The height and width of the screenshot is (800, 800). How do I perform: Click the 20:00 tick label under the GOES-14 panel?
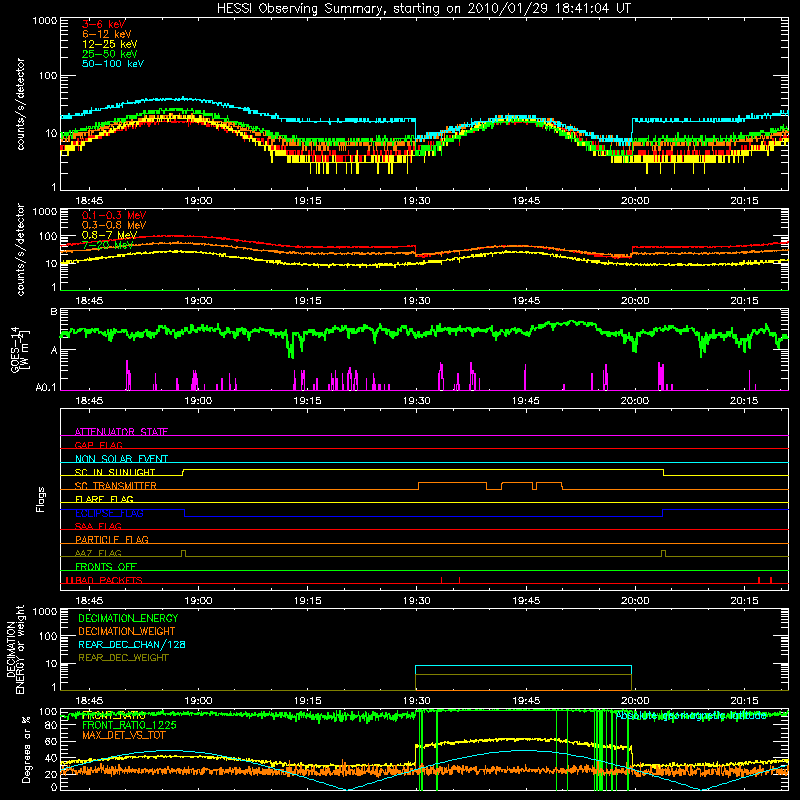pos(635,401)
